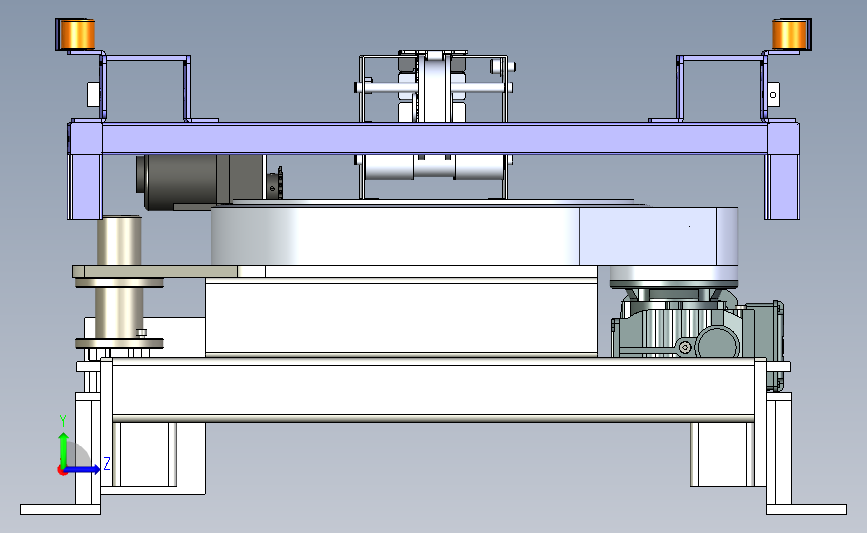The height and width of the screenshot is (533, 867).
Task: Pick the beige horizontal arm plate
Action: coord(155,271)
